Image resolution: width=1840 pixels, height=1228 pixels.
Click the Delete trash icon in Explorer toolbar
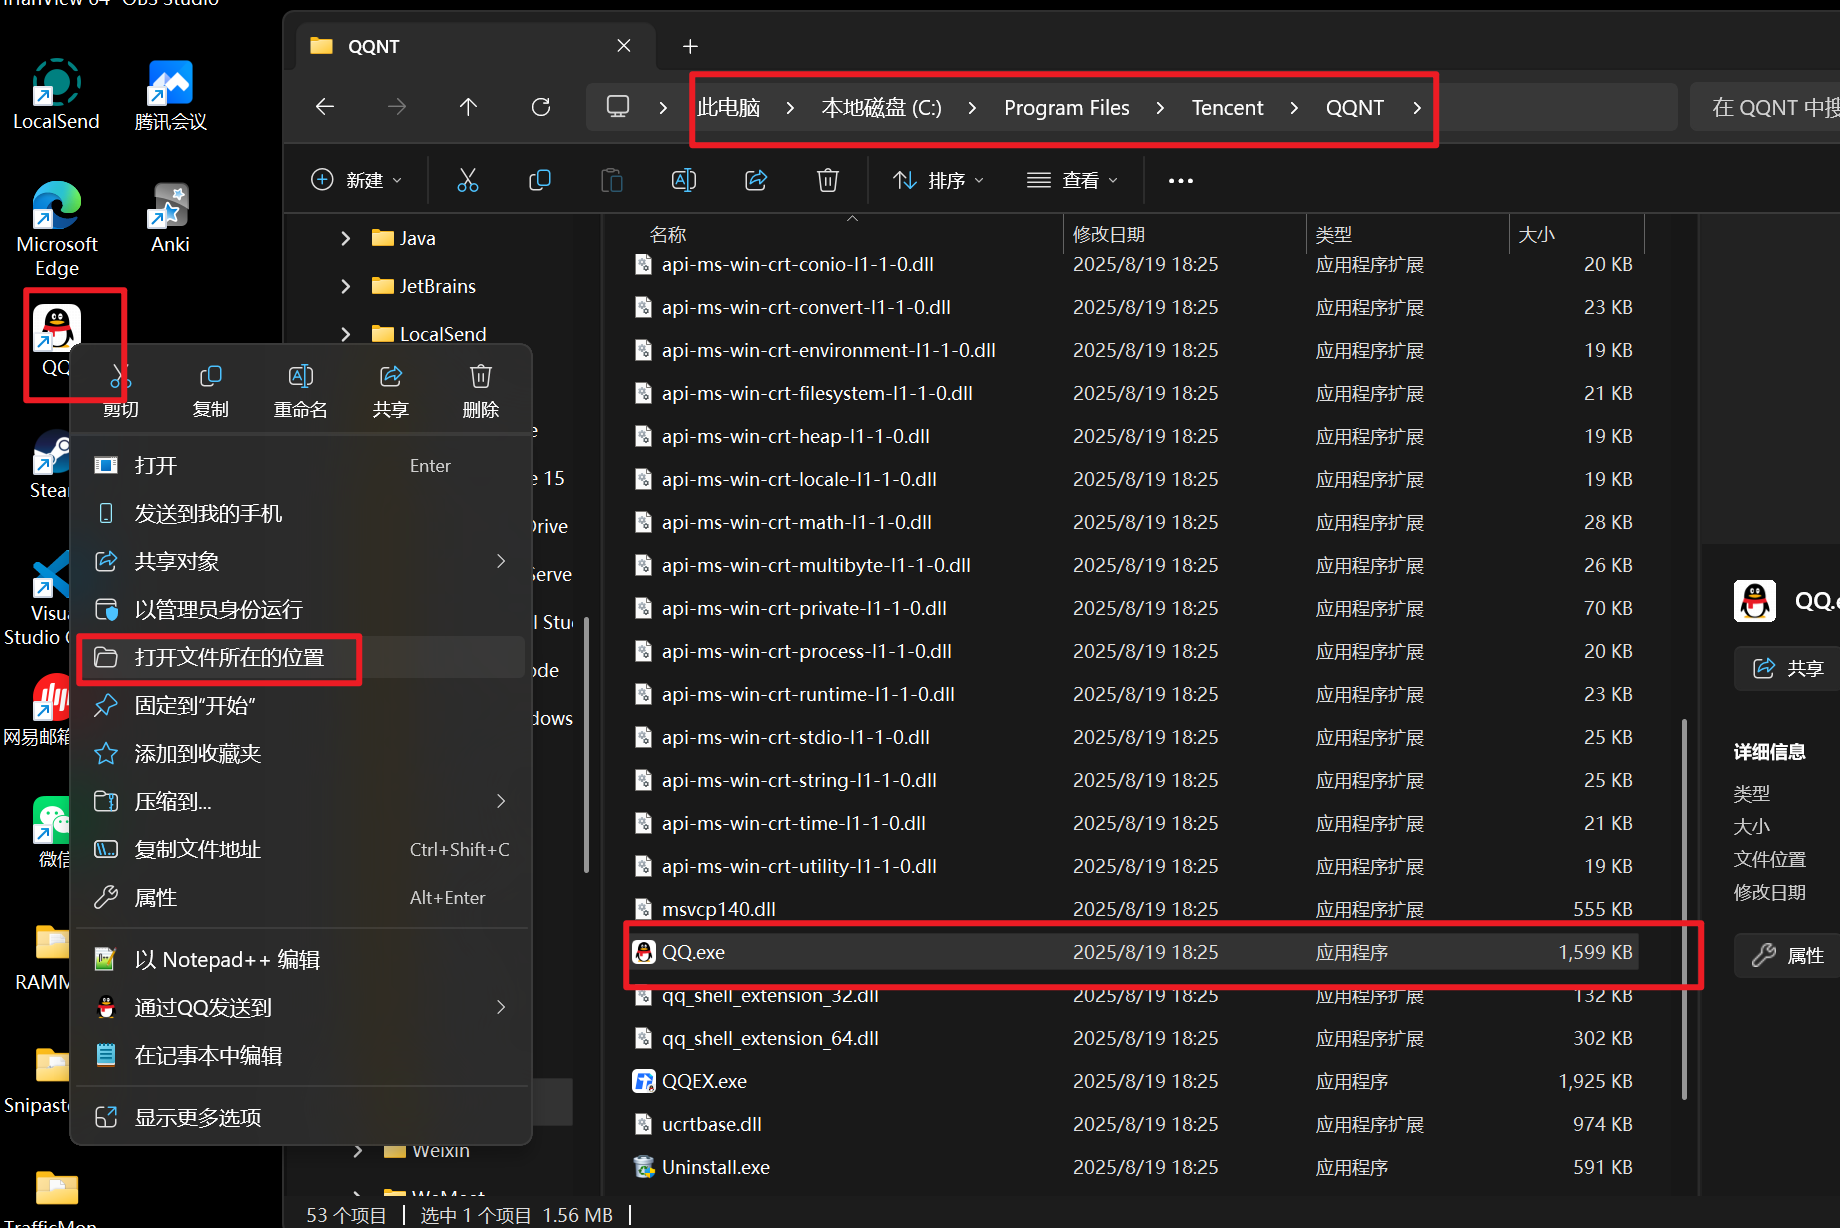point(828,180)
